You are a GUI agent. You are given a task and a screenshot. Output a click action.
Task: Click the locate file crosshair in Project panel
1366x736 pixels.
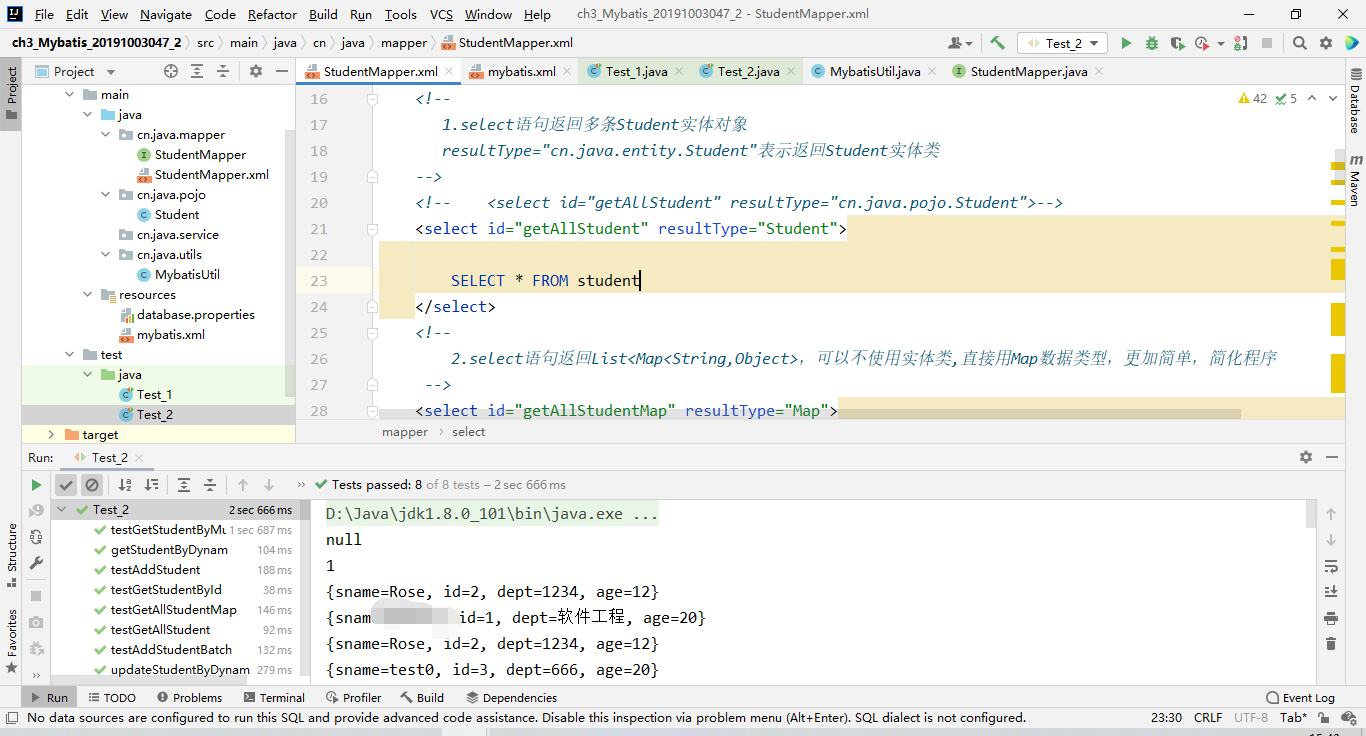tap(171, 71)
